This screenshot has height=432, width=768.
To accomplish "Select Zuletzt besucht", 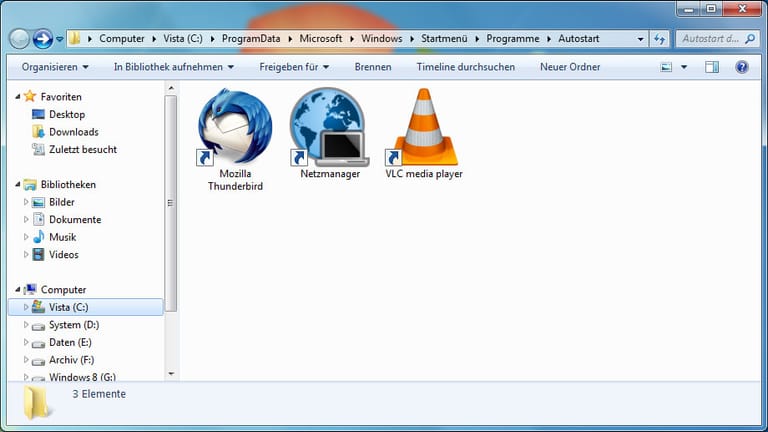I will [x=83, y=149].
